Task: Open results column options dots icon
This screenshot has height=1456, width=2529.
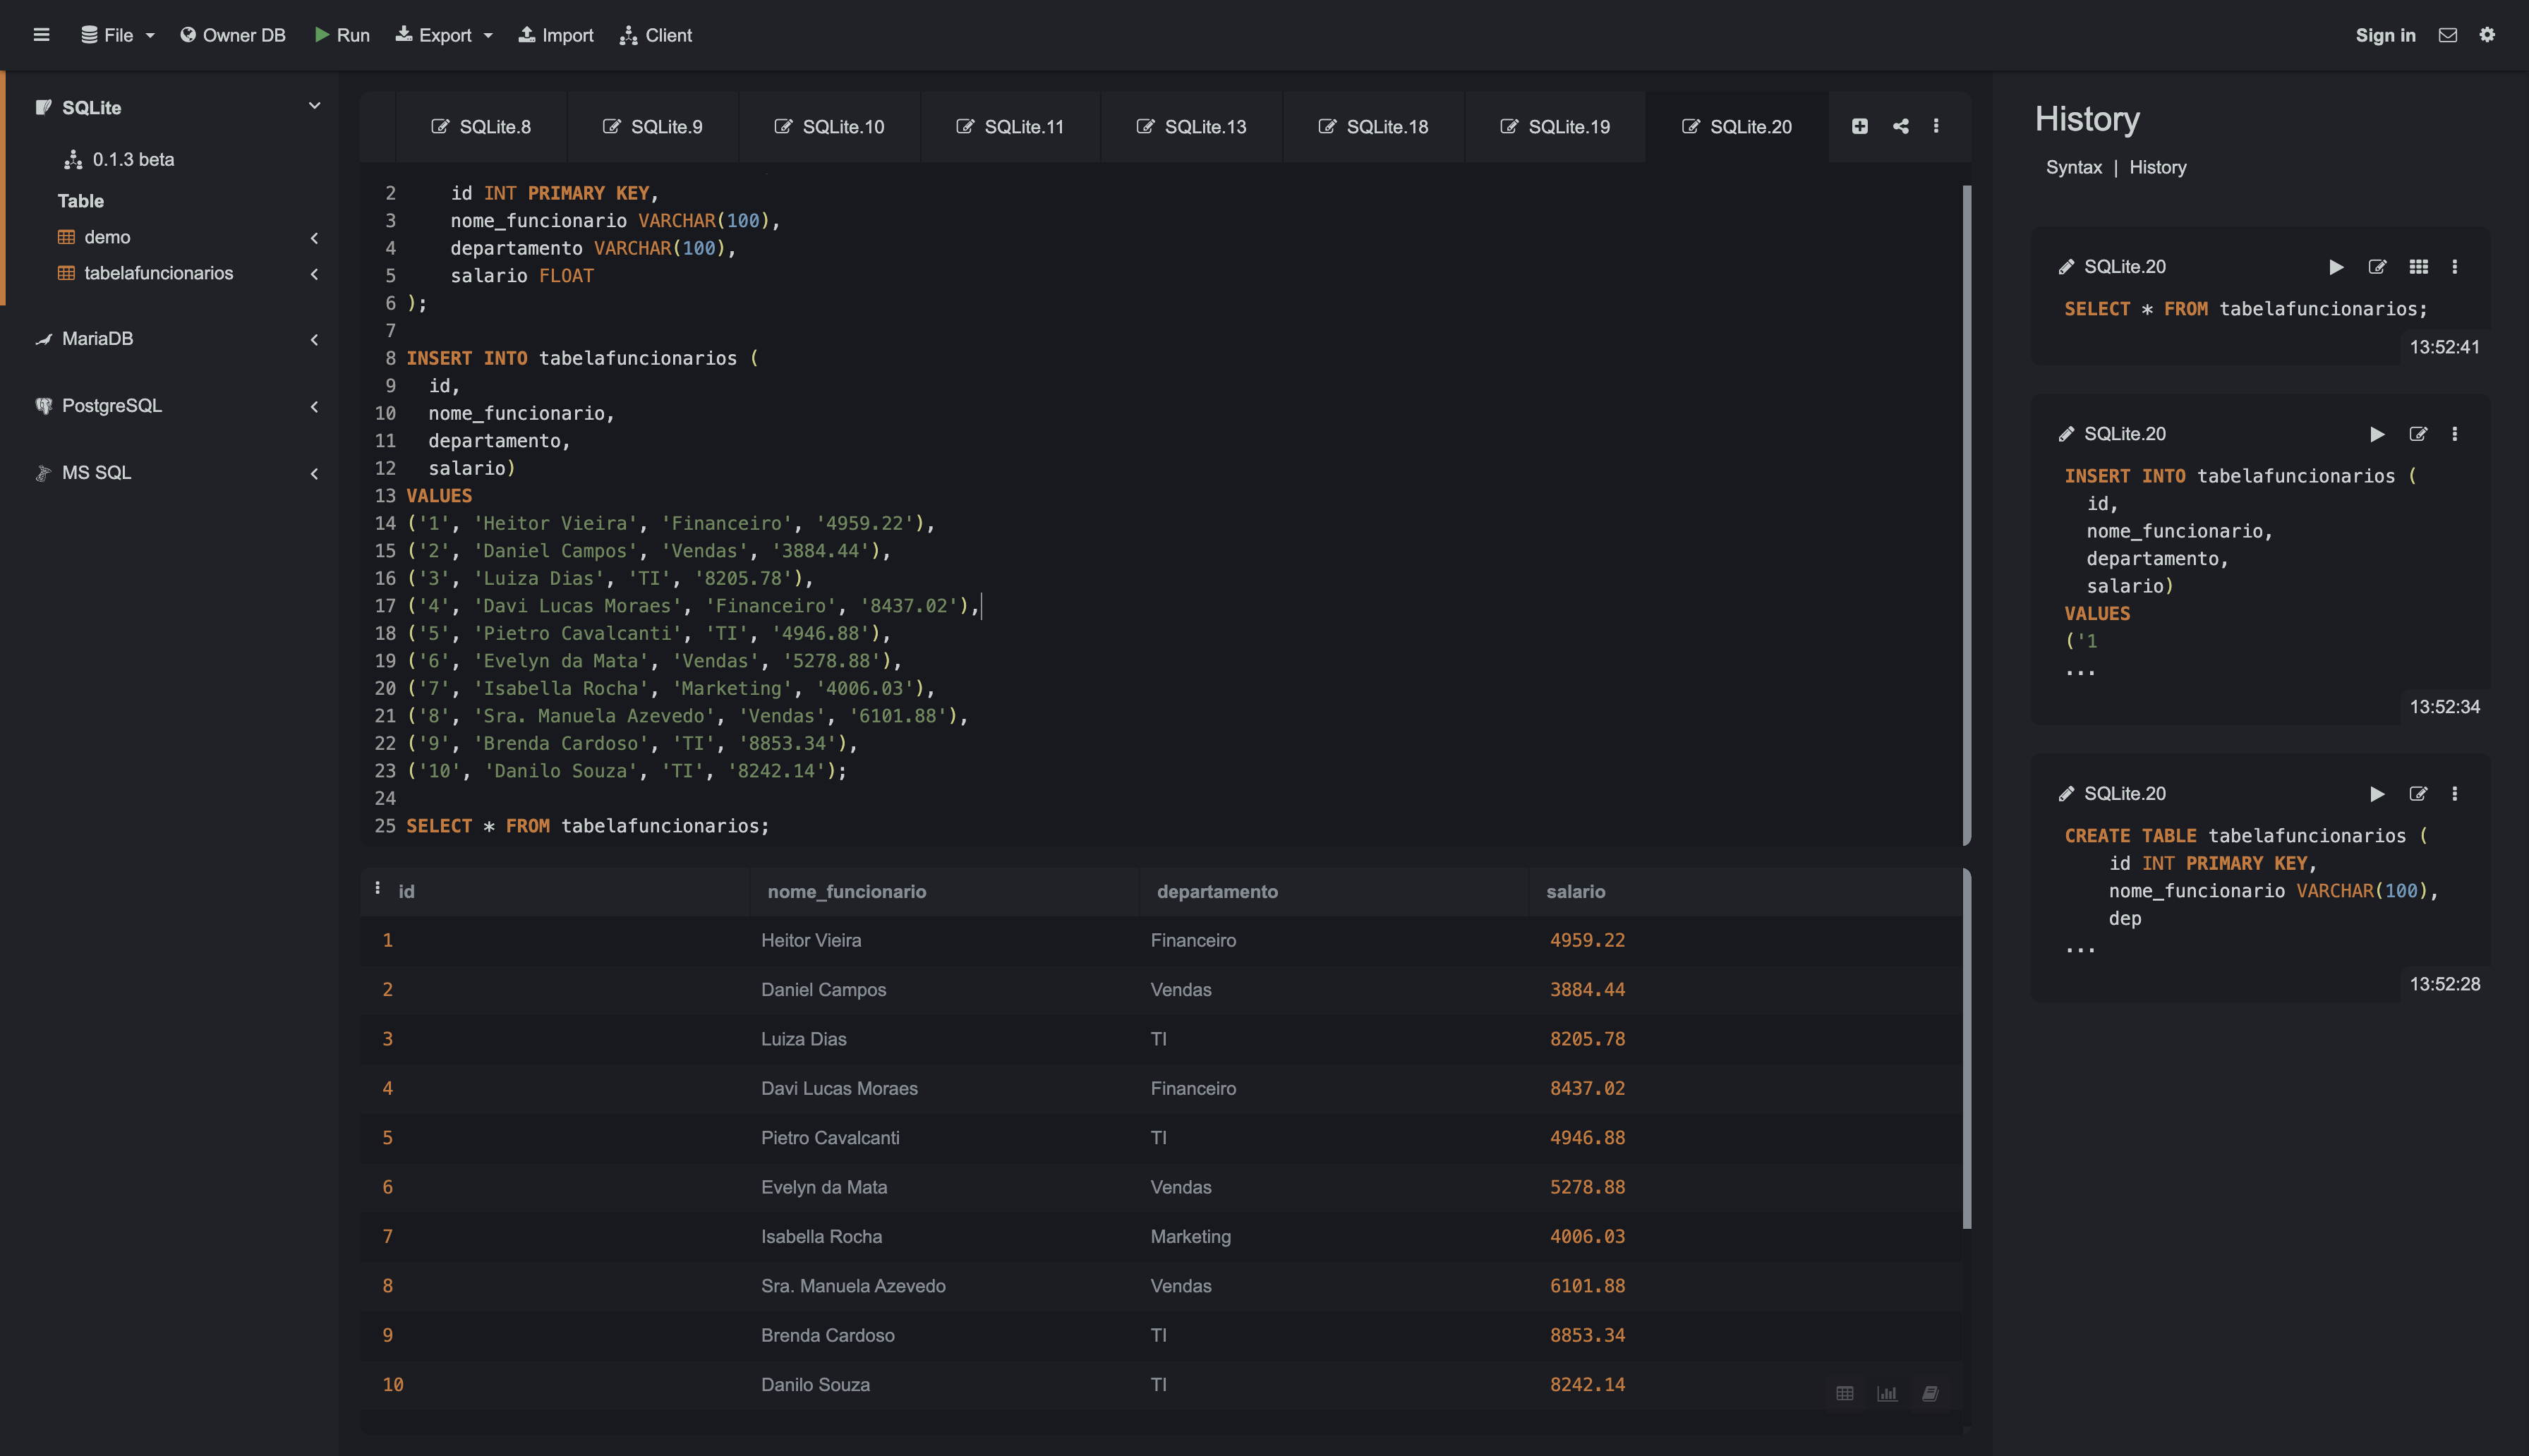Action: (377, 888)
